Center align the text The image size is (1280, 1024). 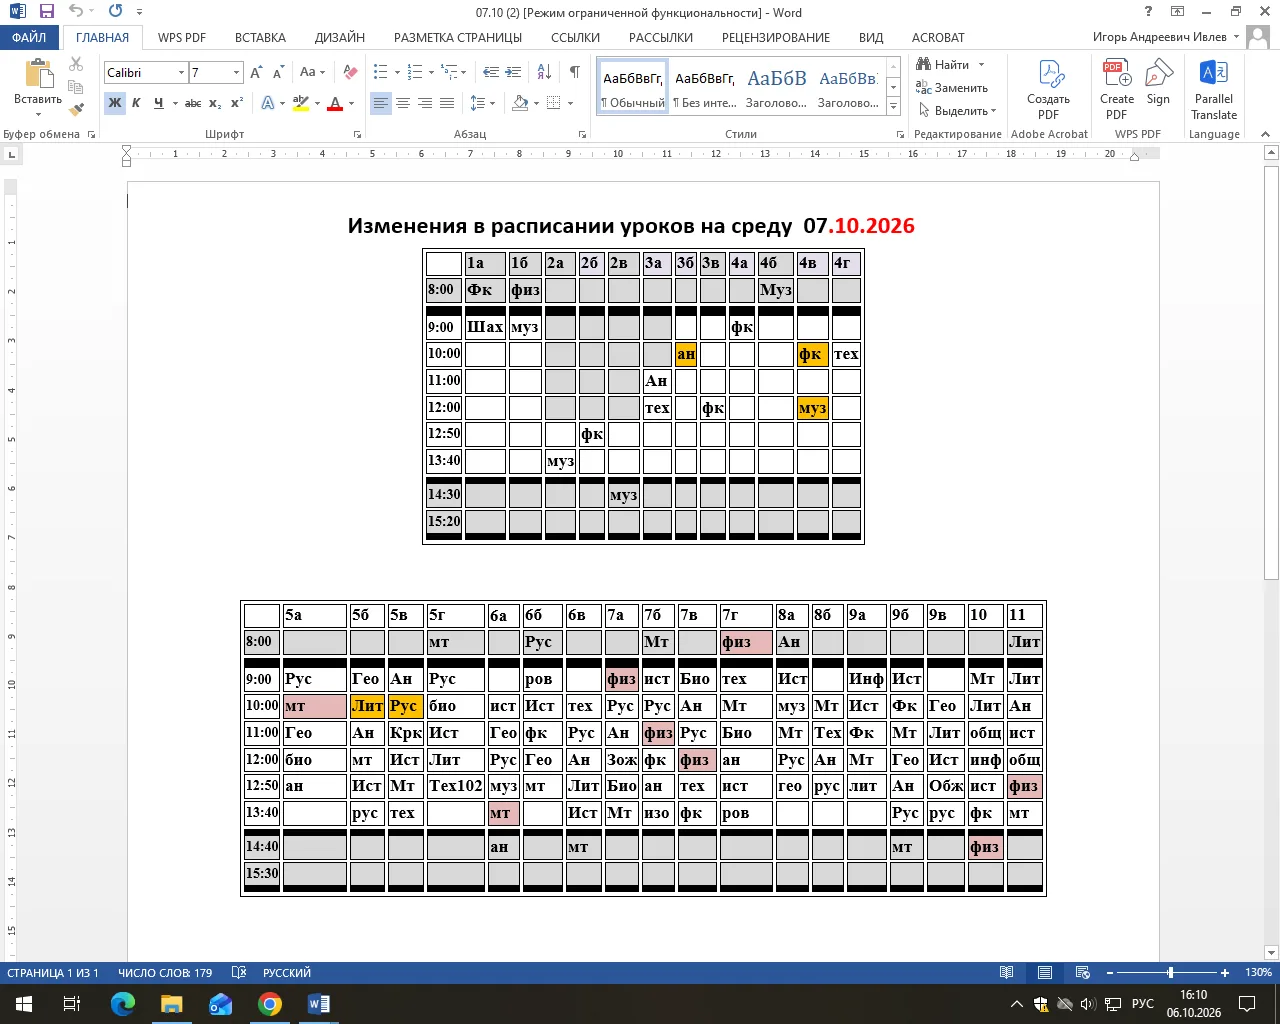click(403, 103)
